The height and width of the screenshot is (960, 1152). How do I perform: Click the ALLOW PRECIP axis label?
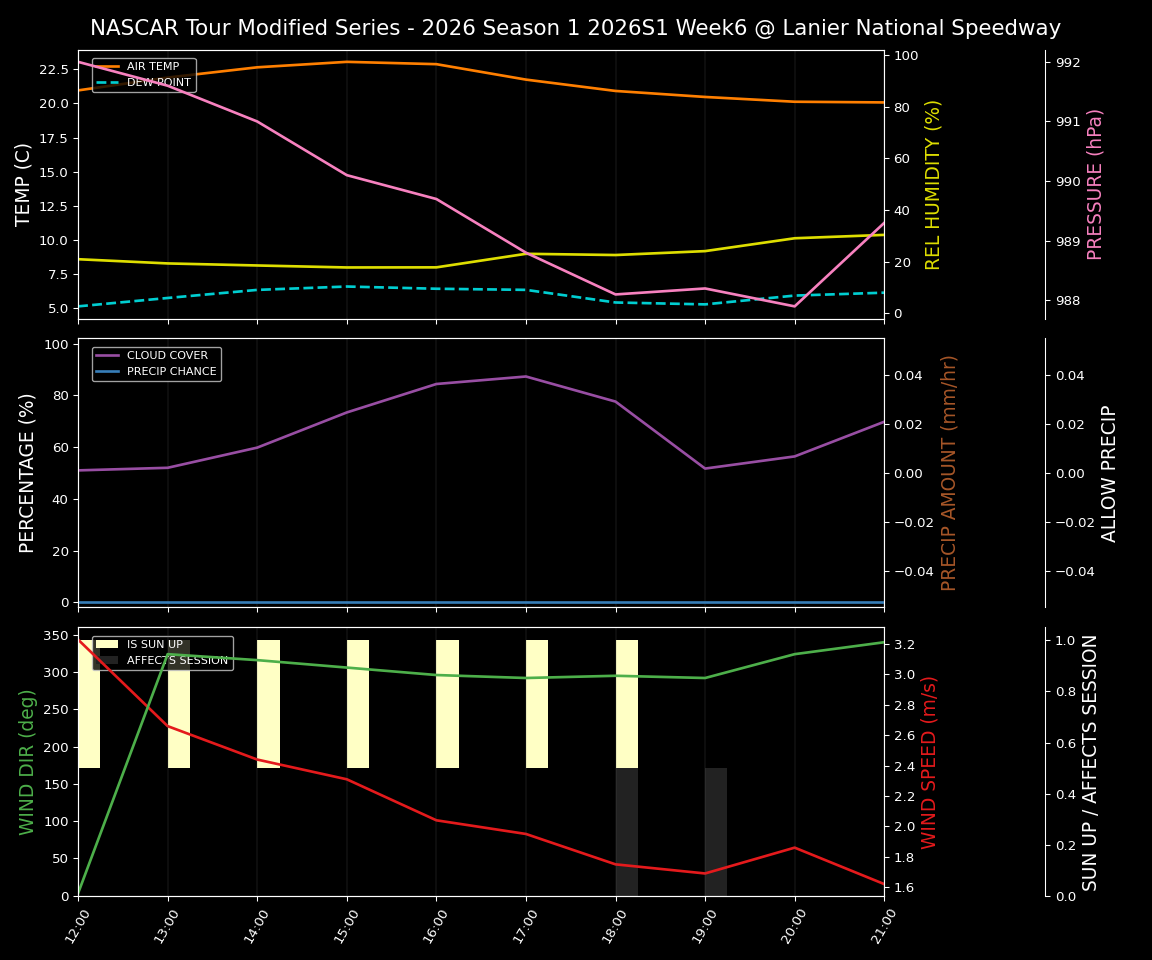tap(1109, 470)
